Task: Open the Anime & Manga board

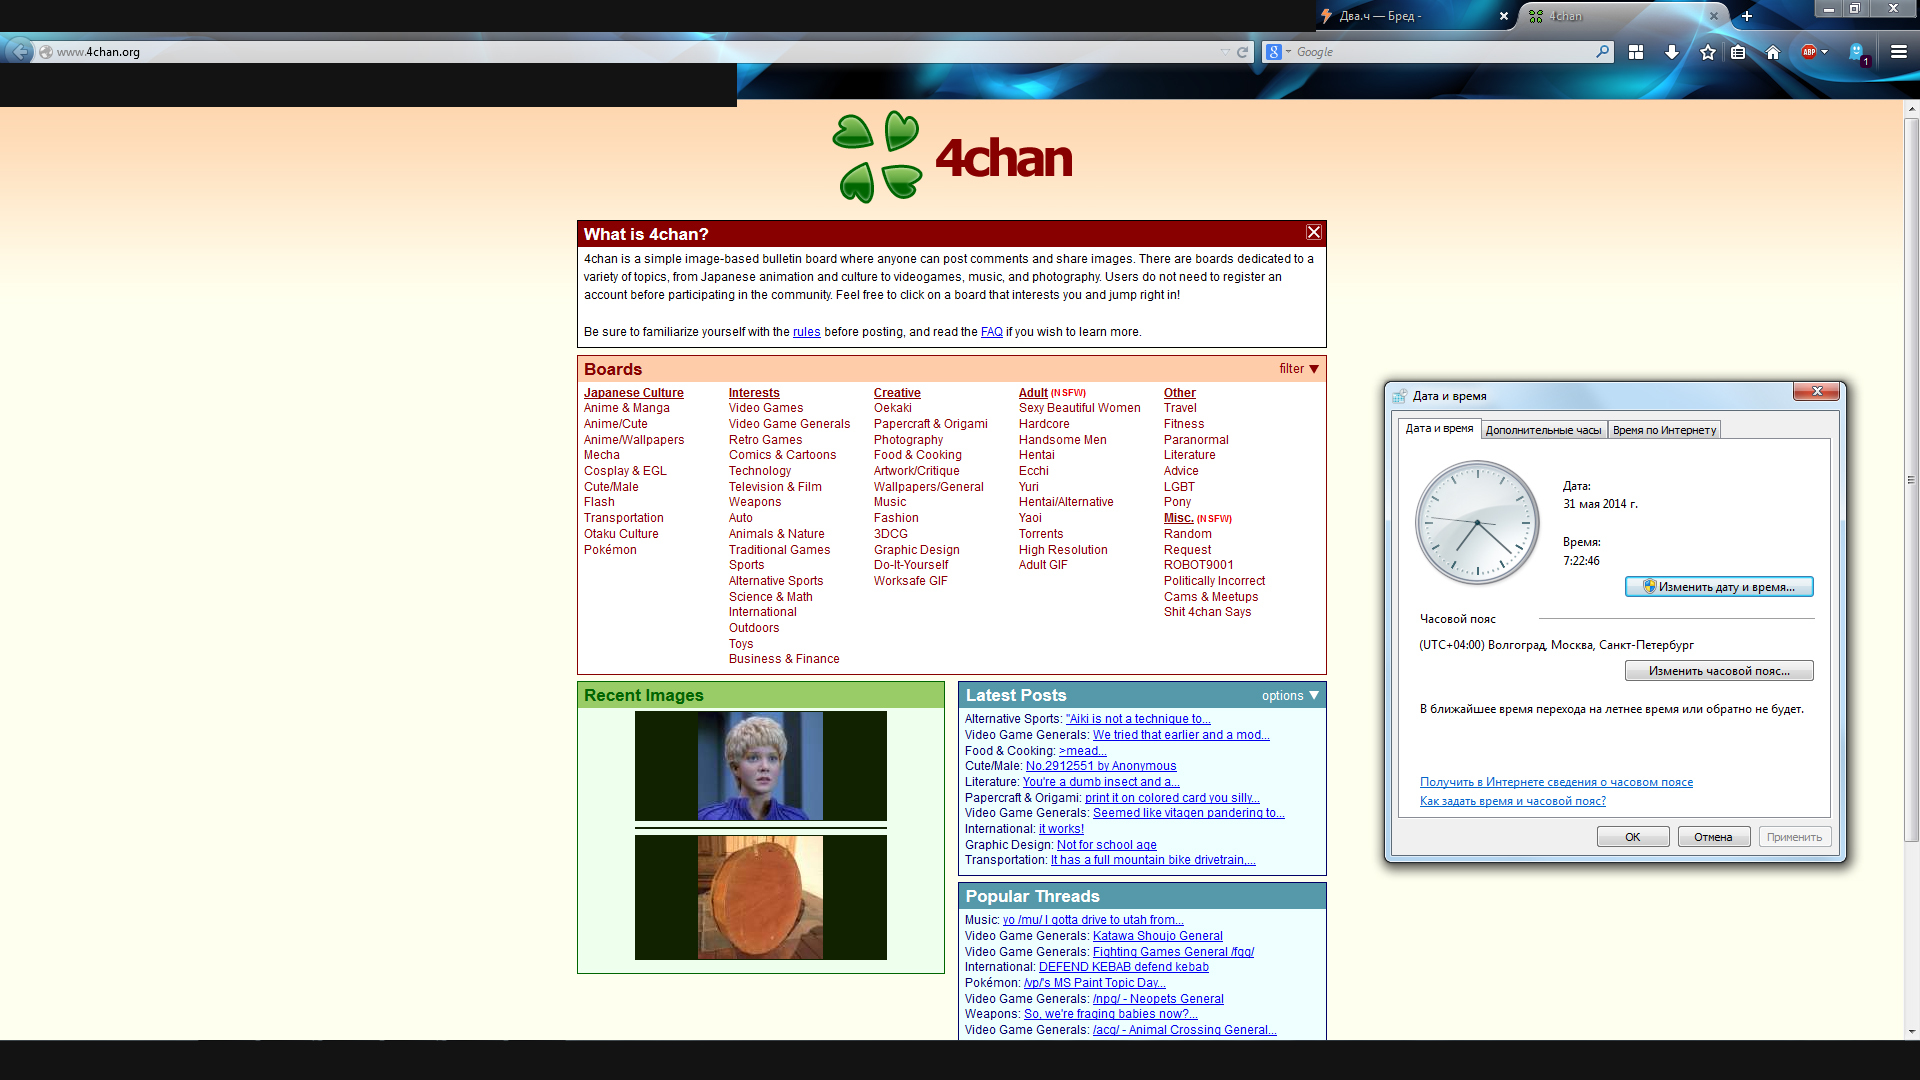Action: point(626,408)
